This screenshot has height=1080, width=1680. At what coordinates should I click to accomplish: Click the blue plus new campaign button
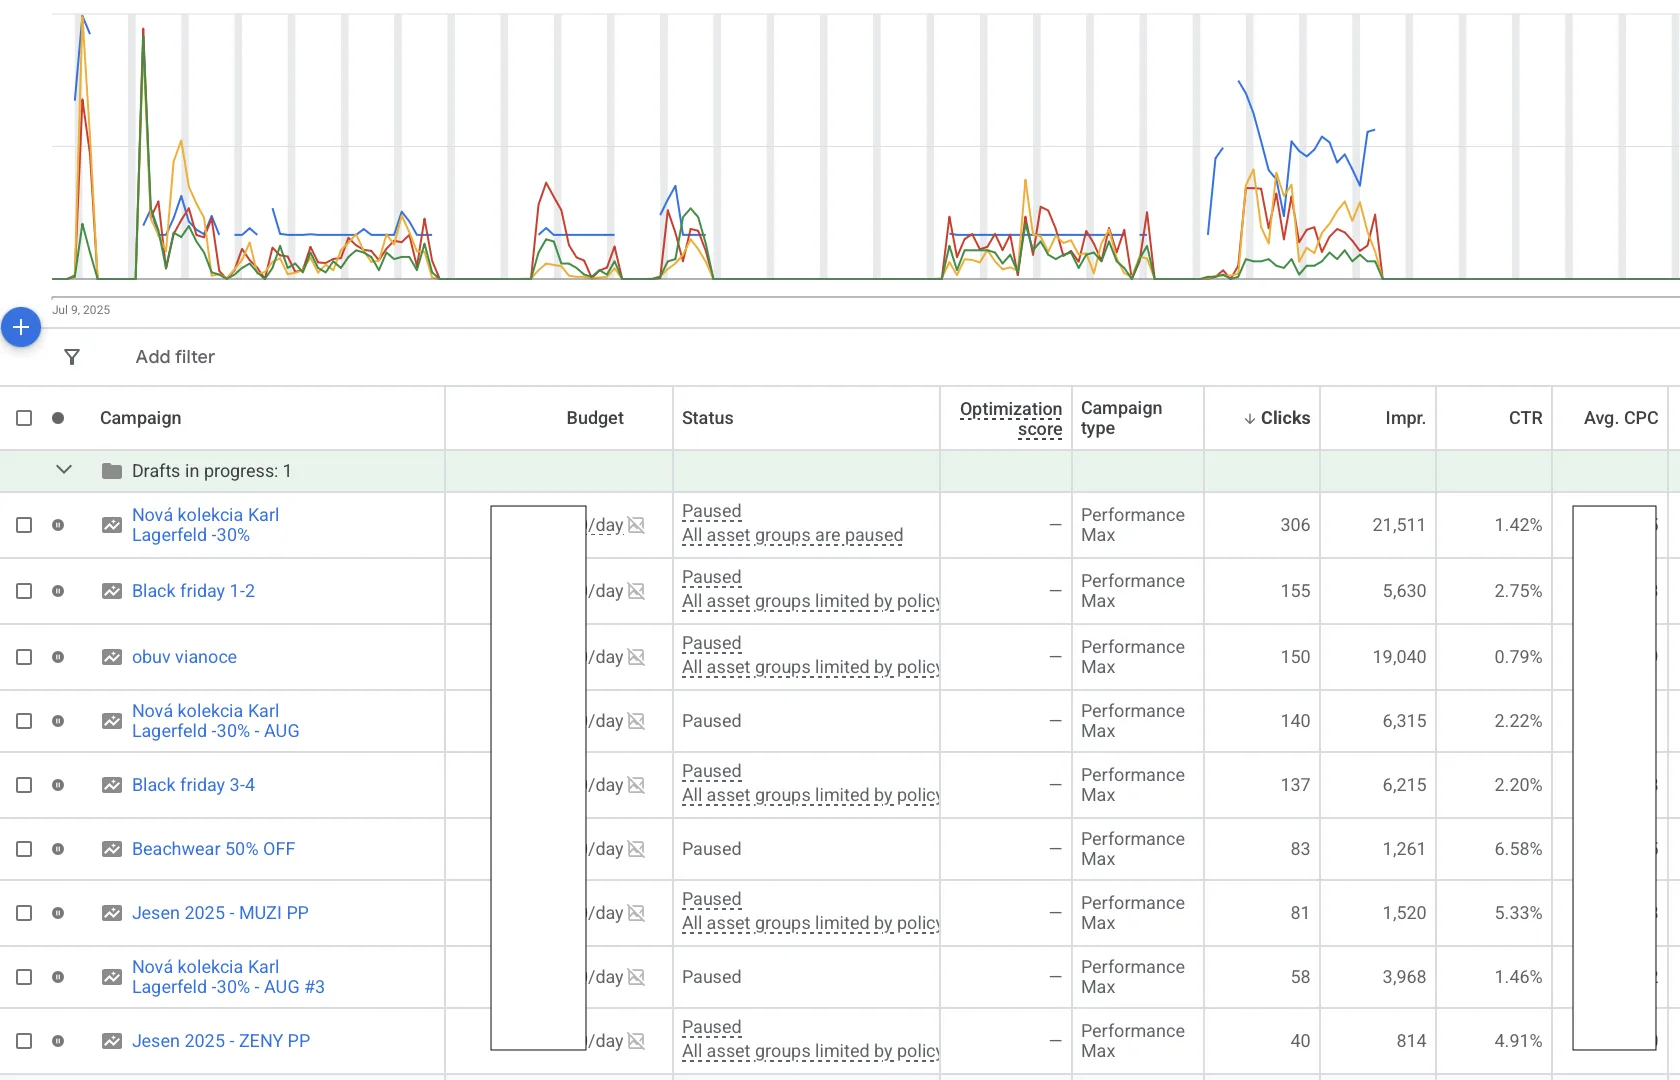[21, 327]
